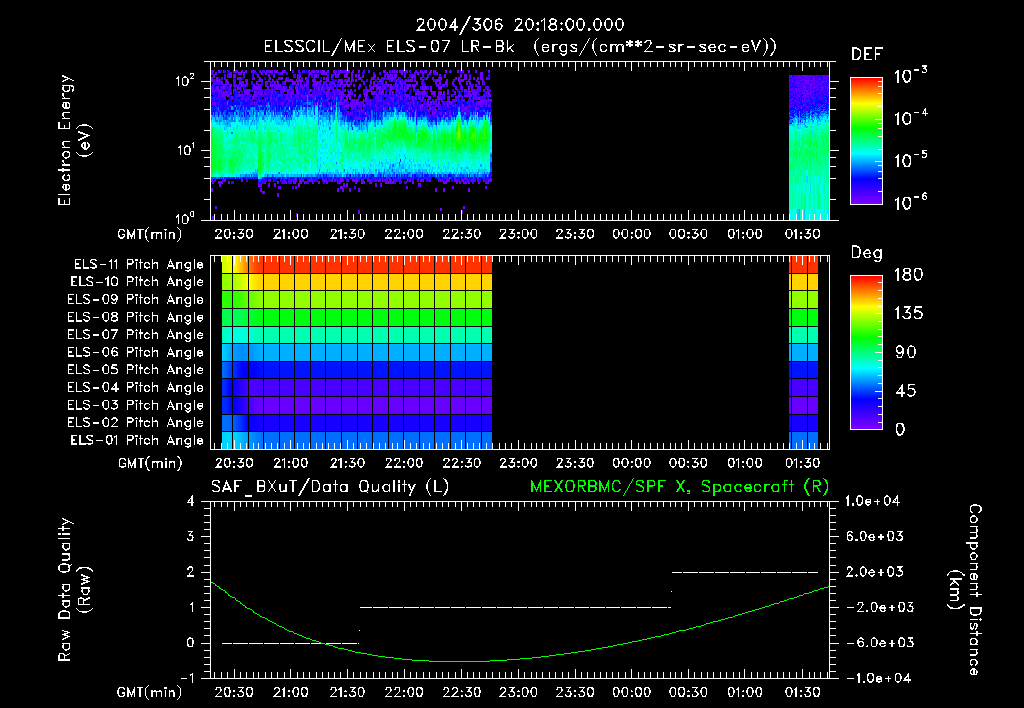Click the data quality line segment at level 2
This screenshot has width=1024, height=708.
(x=744, y=572)
